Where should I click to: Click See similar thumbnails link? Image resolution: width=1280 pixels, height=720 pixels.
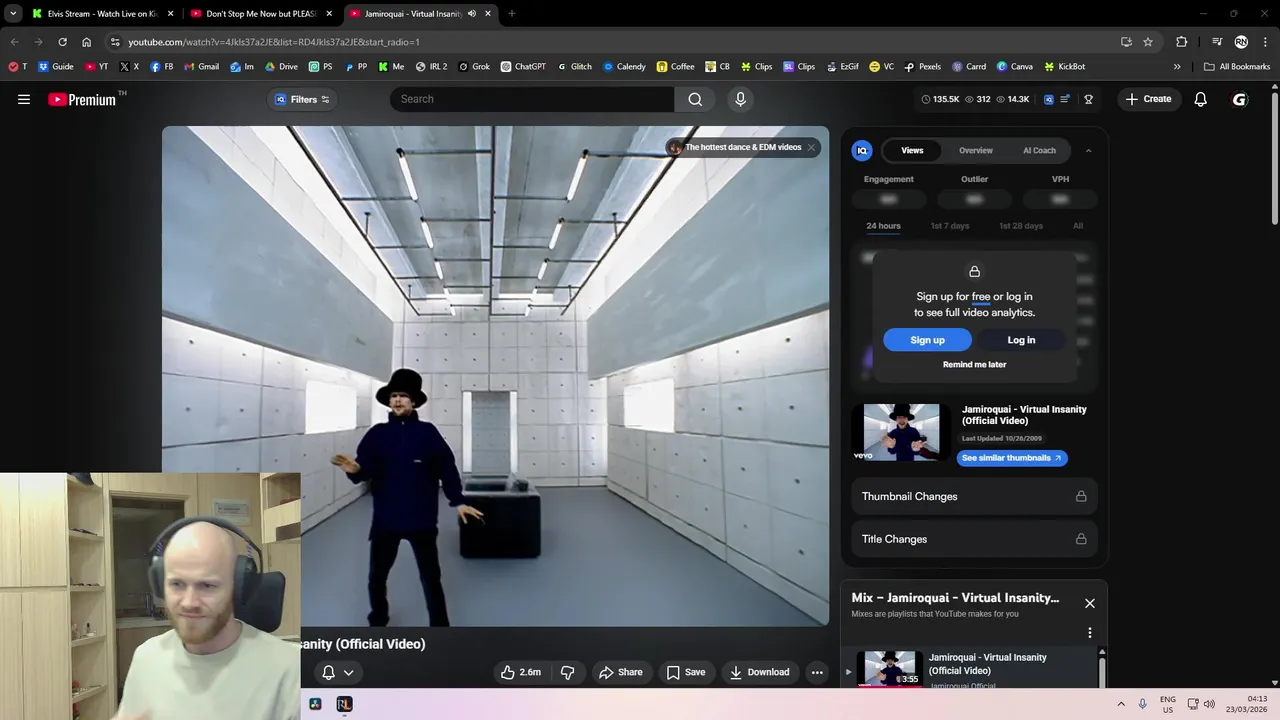coord(1011,458)
